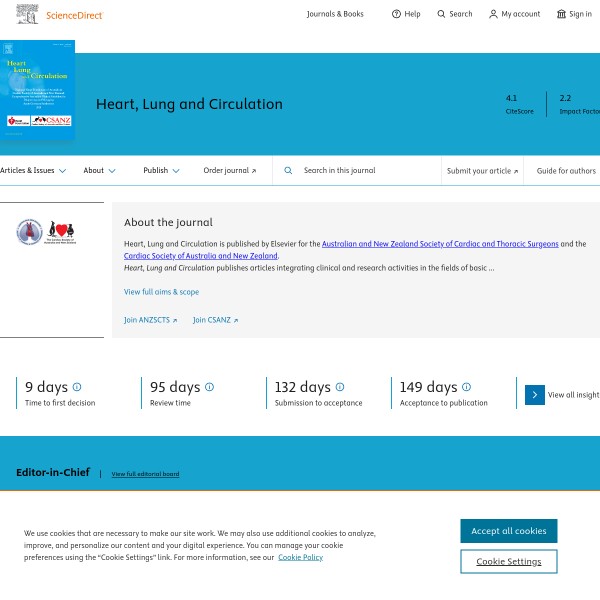
Task: Click View full aims & scope link
Action: [x=161, y=292]
